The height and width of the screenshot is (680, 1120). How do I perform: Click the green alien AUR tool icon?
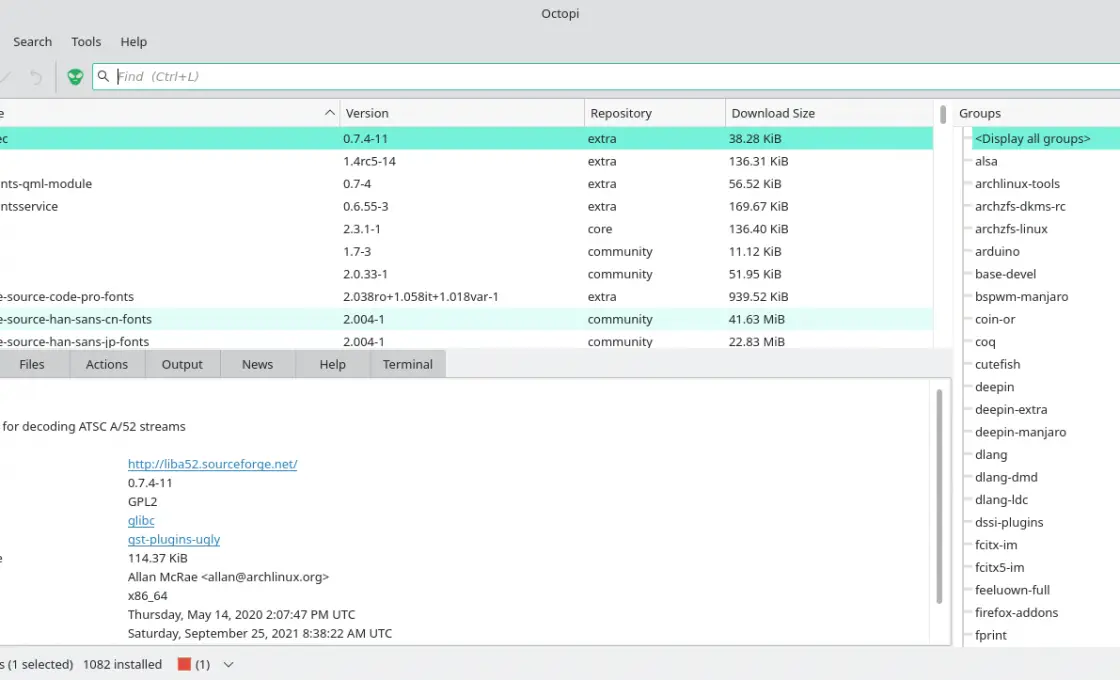(75, 76)
